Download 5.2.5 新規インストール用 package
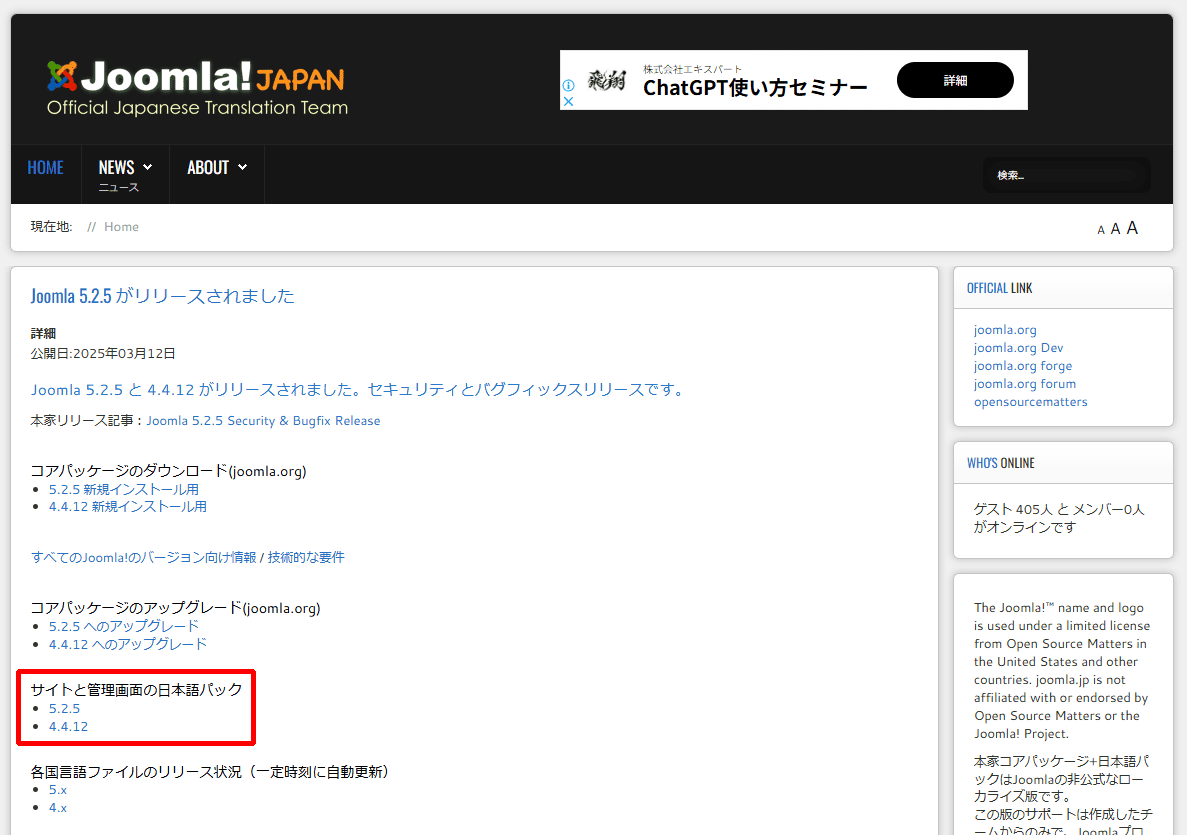1187x835 pixels. pyautogui.click(x=124, y=490)
